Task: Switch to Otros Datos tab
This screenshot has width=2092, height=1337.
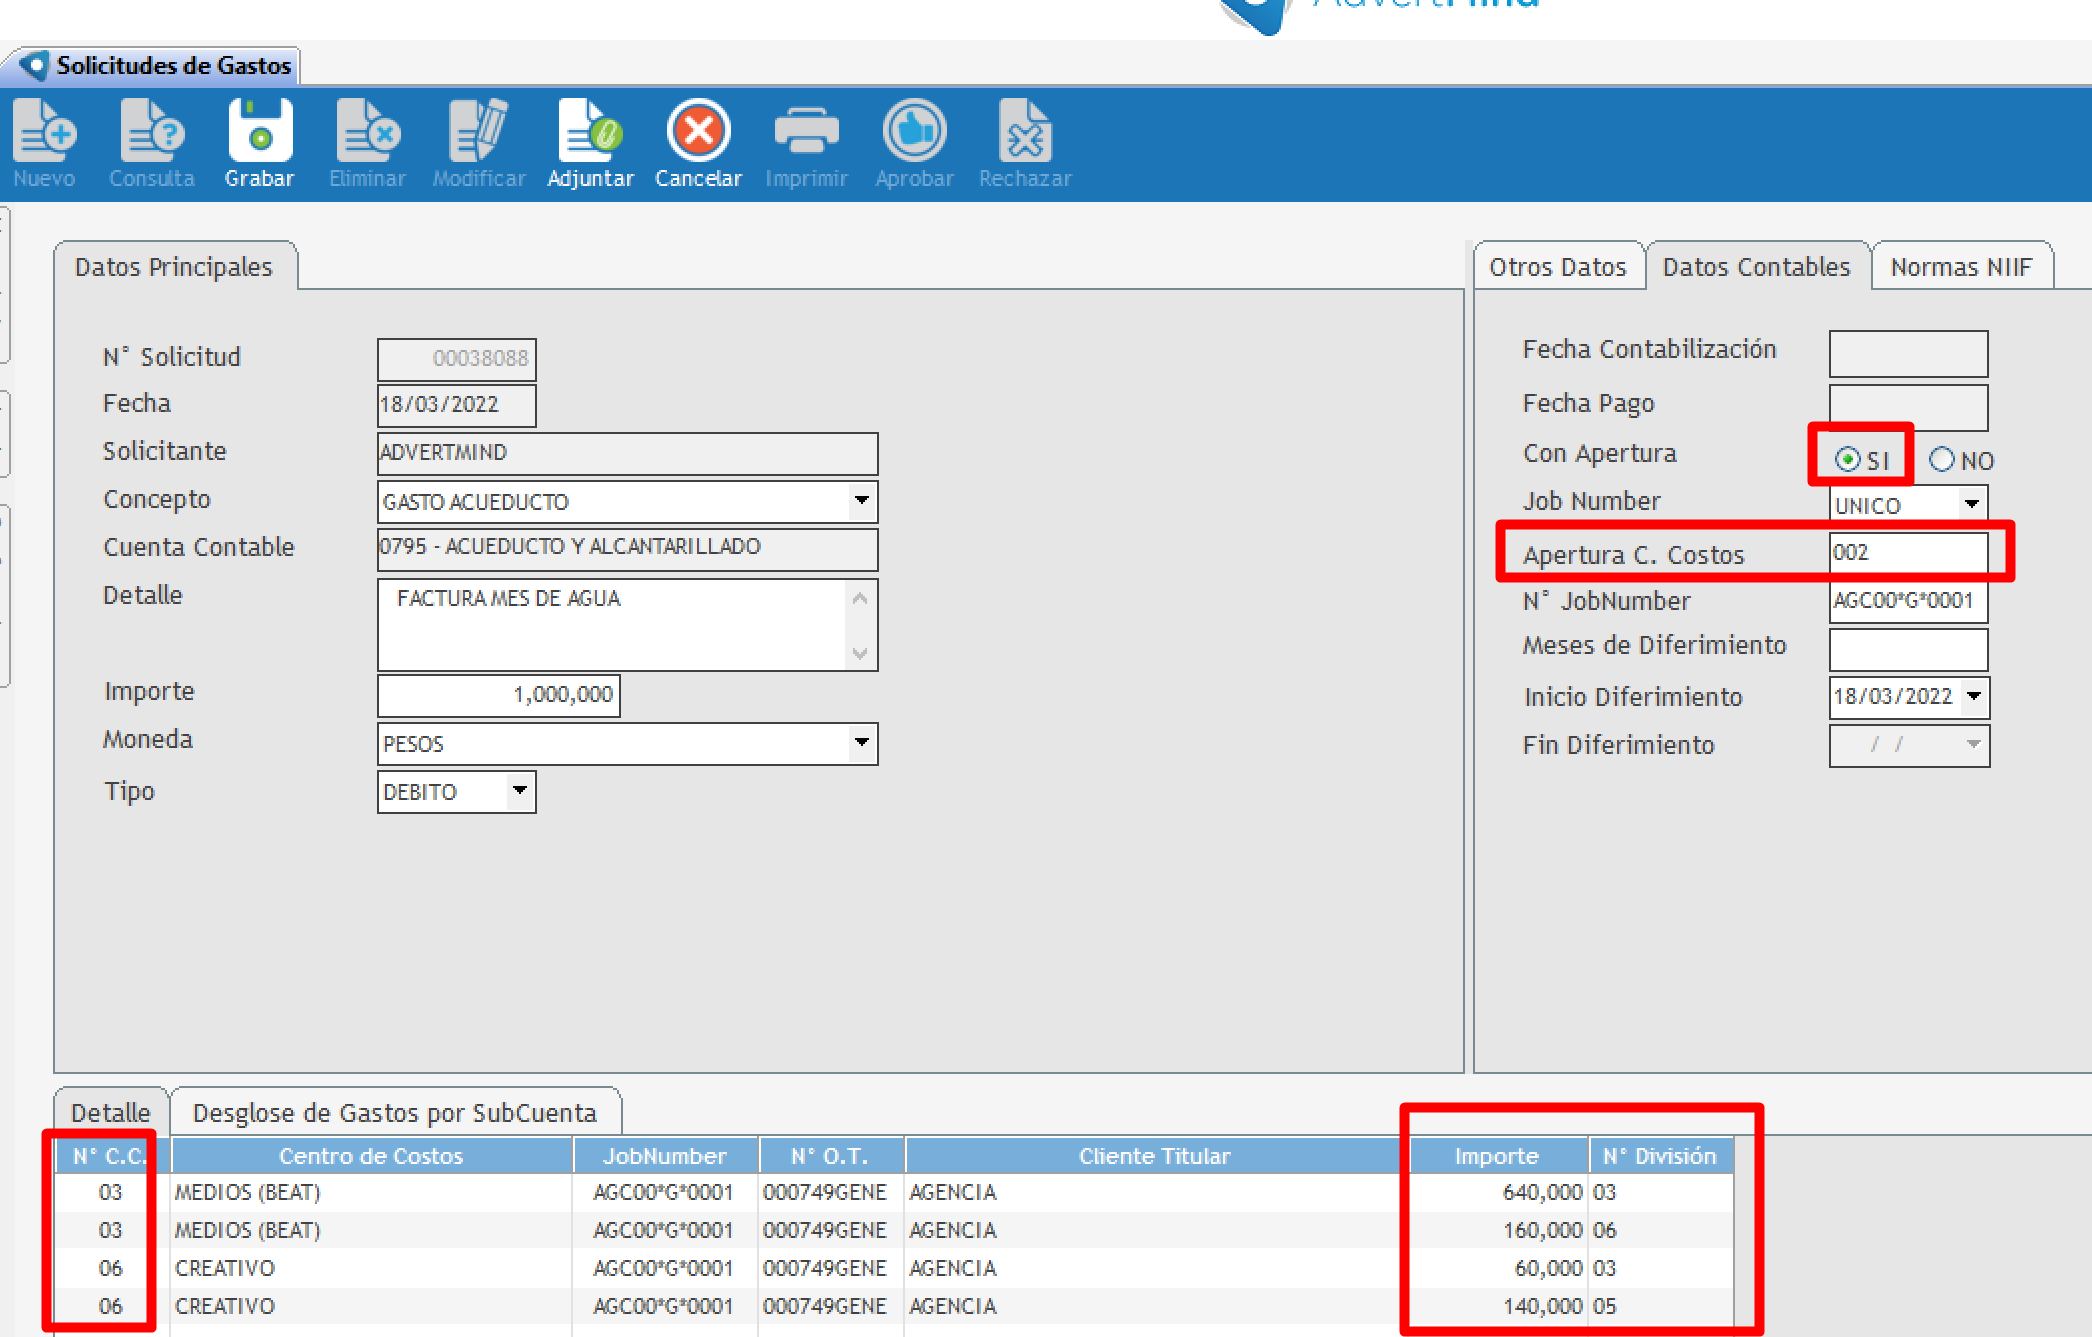Action: [x=1557, y=267]
